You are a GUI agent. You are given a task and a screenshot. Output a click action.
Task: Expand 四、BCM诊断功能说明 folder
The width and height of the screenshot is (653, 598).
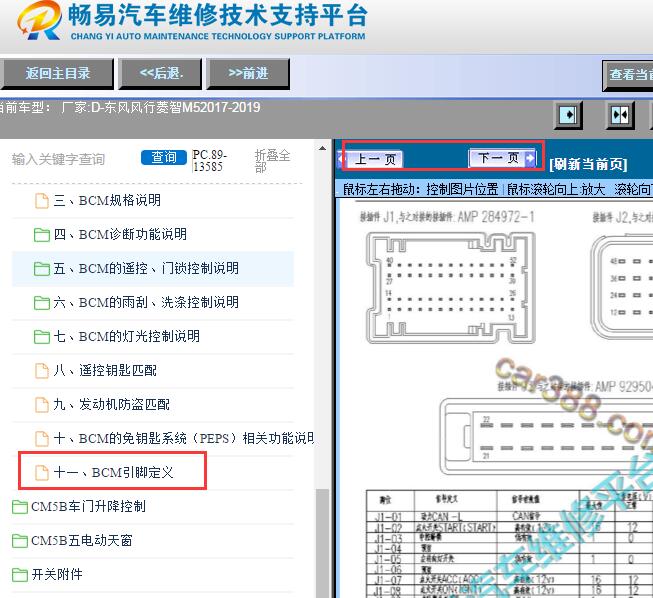120,234
